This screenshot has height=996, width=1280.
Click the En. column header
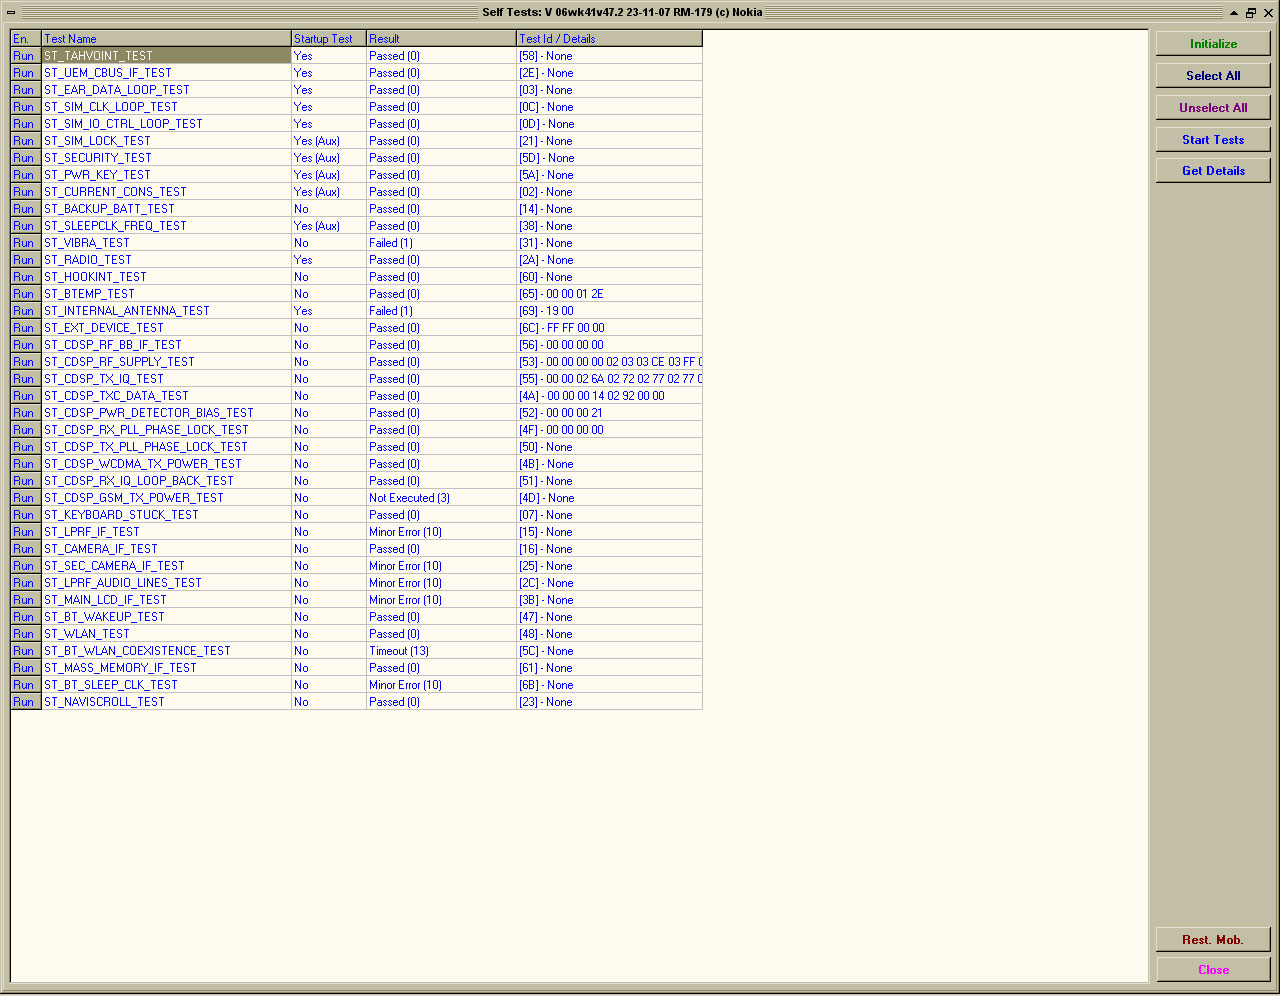click(26, 39)
